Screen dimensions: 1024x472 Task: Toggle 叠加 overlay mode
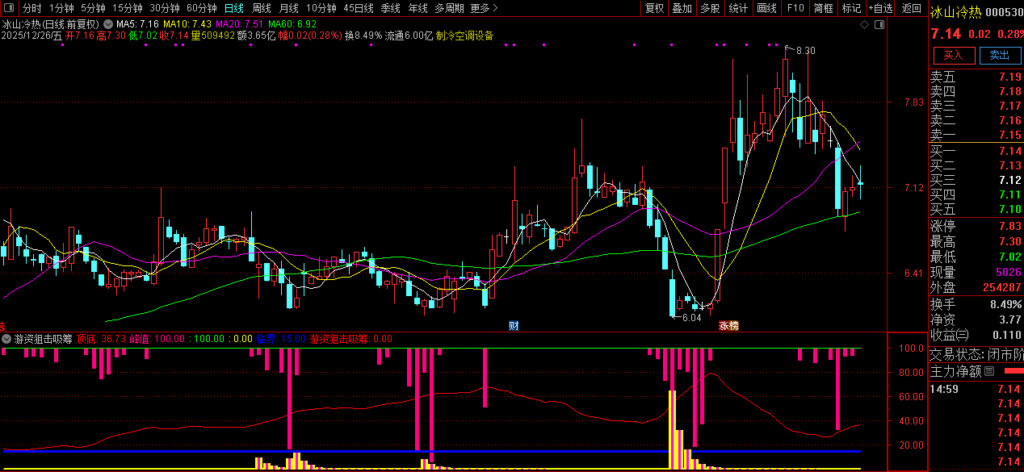(x=682, y=7)
